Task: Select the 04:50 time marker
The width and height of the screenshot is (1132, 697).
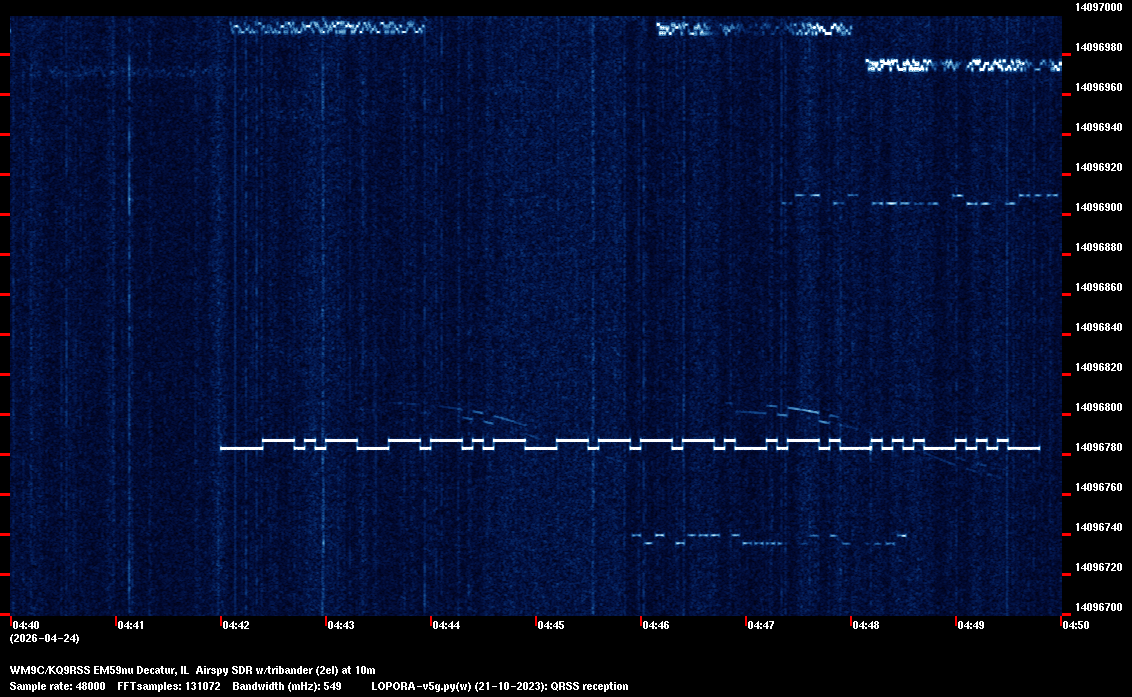Action: coord(1076,625)
